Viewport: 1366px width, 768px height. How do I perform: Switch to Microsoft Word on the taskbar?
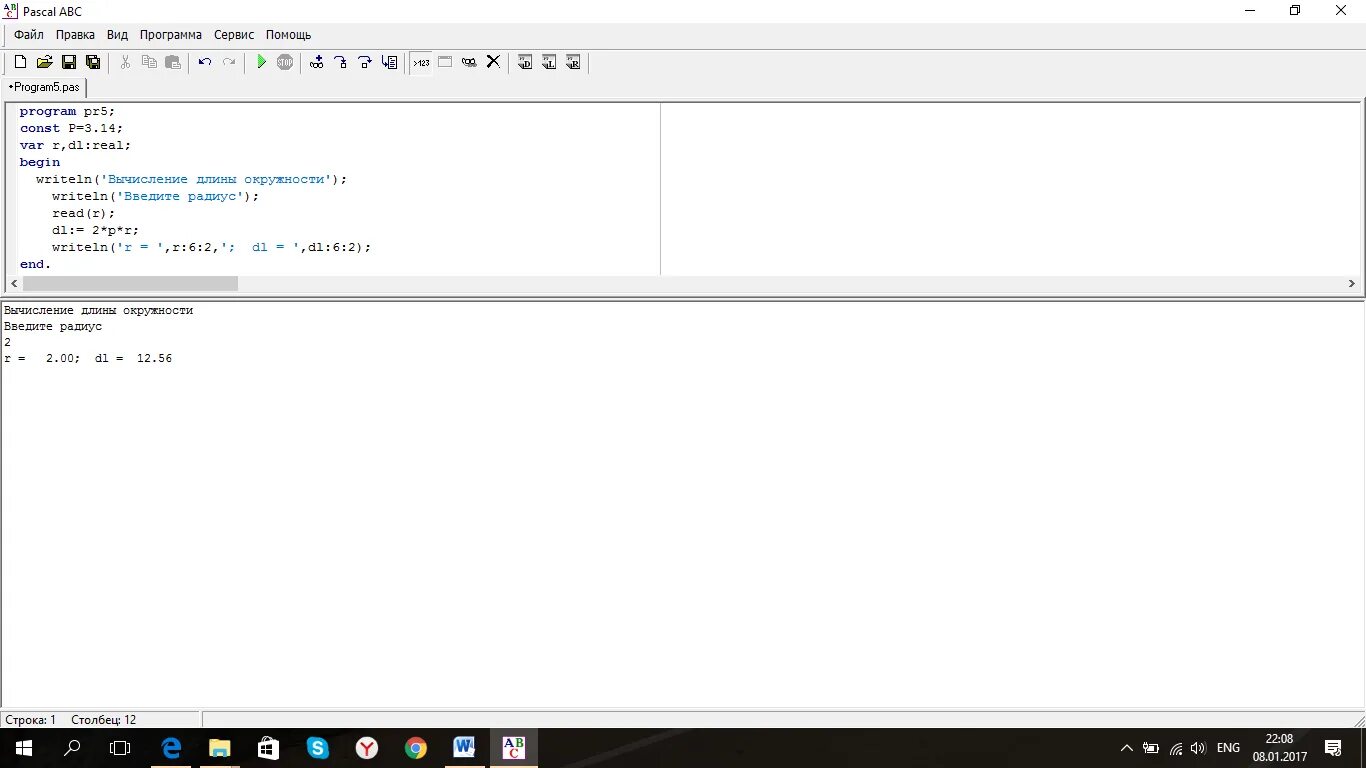464,748
